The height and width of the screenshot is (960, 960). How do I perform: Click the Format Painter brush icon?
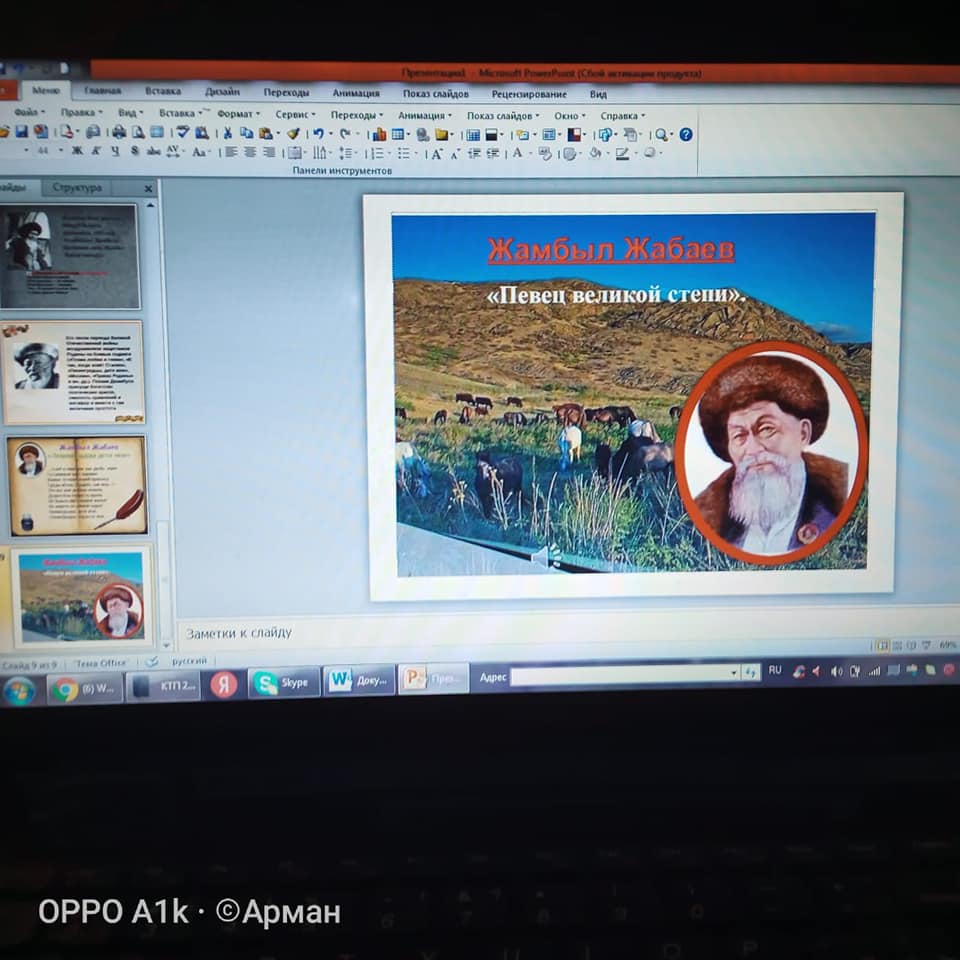(293, 133)
